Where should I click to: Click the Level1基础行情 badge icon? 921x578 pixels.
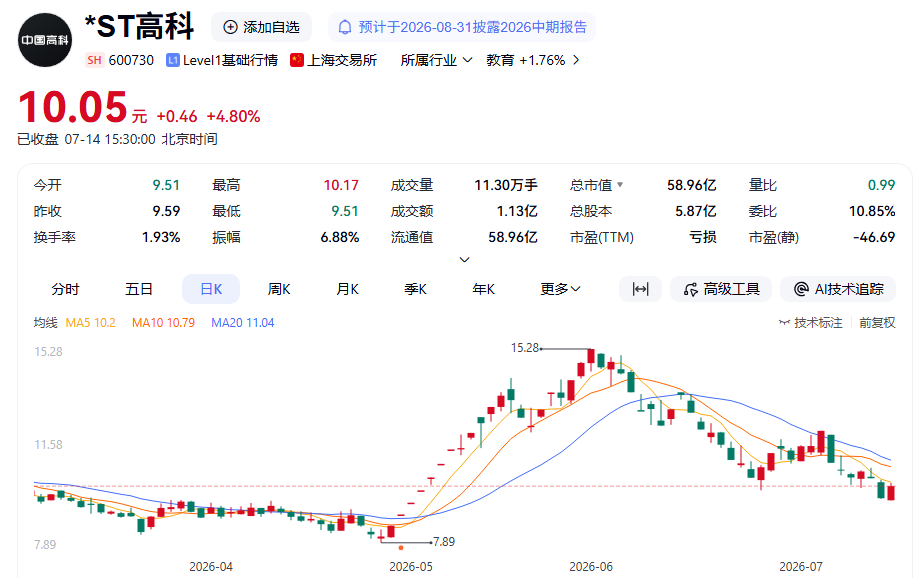[x=173, y=60]
